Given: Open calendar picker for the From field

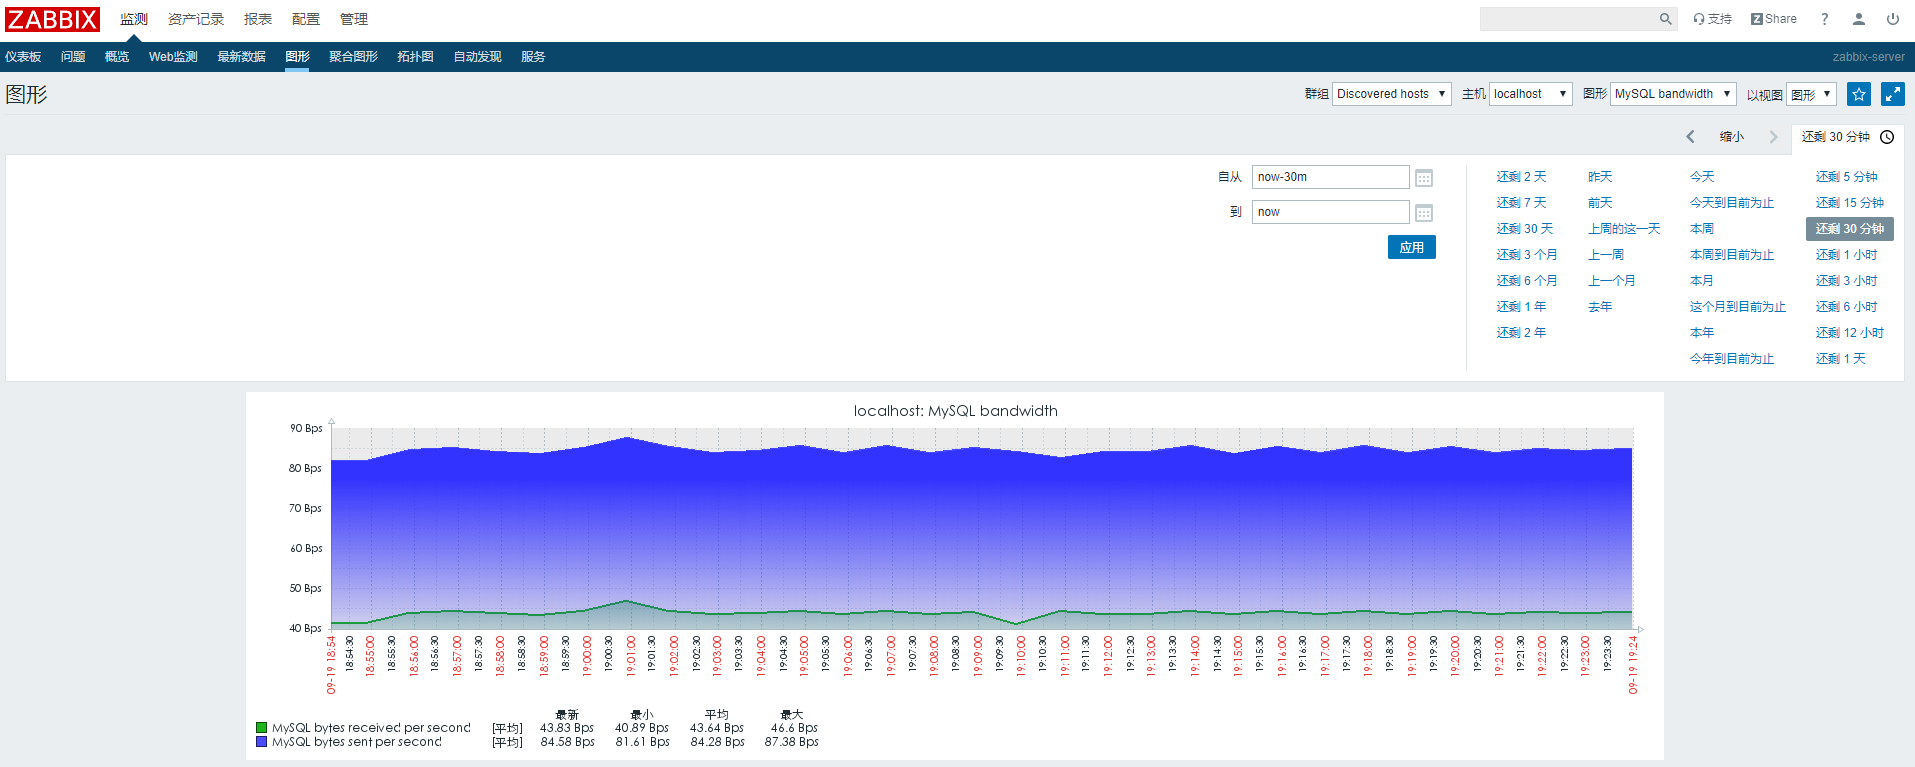Looking at the screenshot, I should (x=1424, y=178).
